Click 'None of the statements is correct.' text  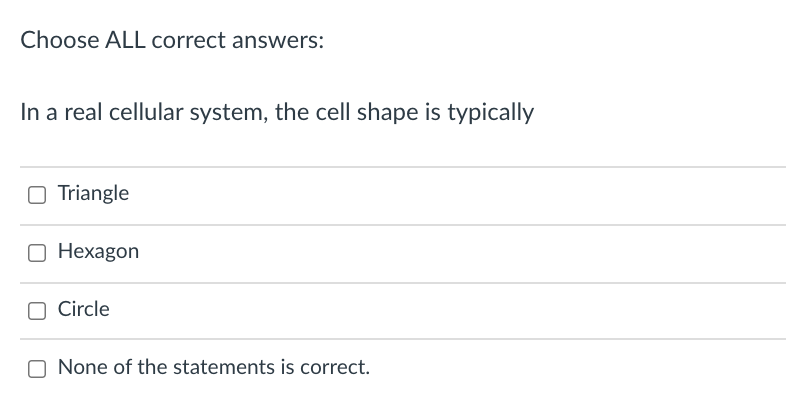214,367
